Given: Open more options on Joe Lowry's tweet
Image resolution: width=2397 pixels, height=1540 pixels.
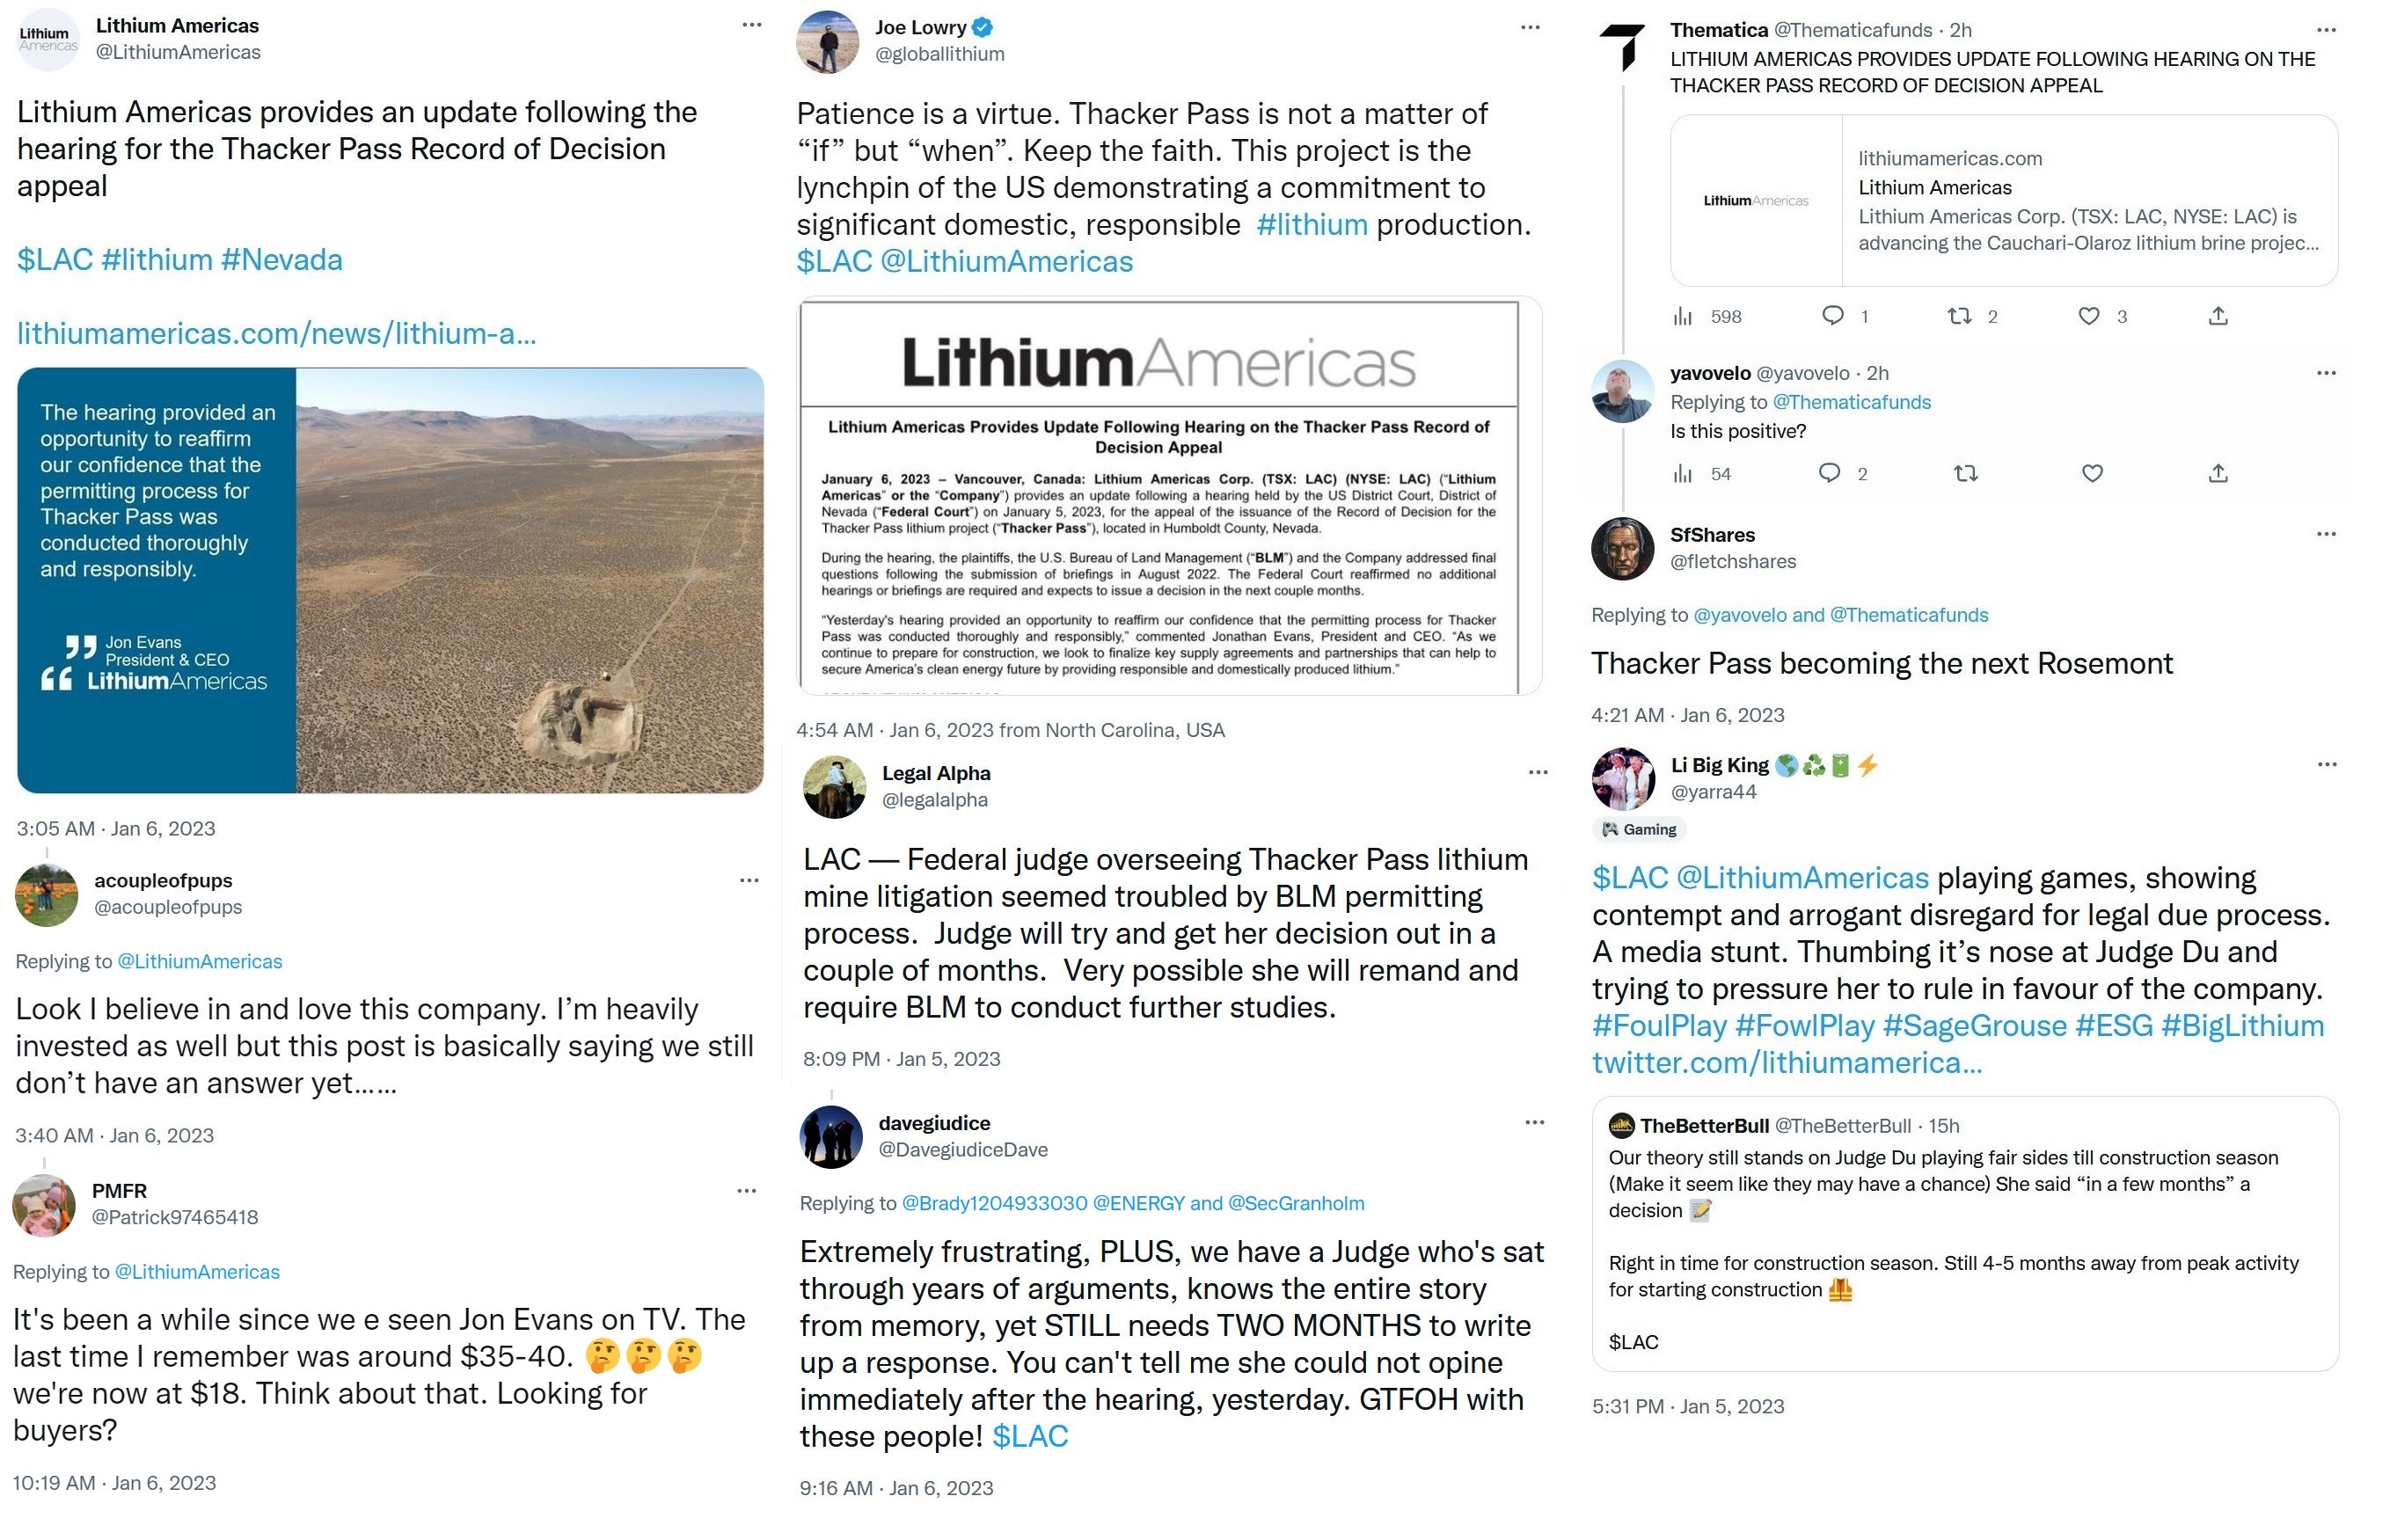Looking at the screenshot, I should [1529, 28].
